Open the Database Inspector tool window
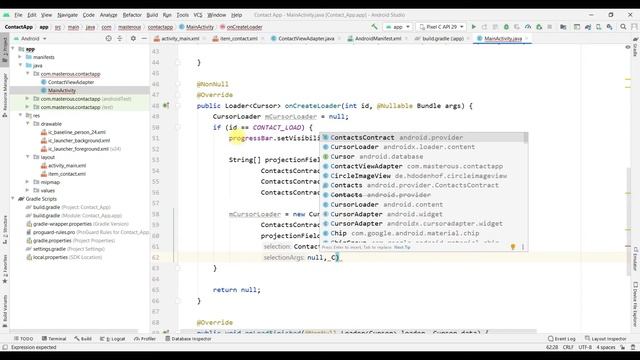 point(188,339)
